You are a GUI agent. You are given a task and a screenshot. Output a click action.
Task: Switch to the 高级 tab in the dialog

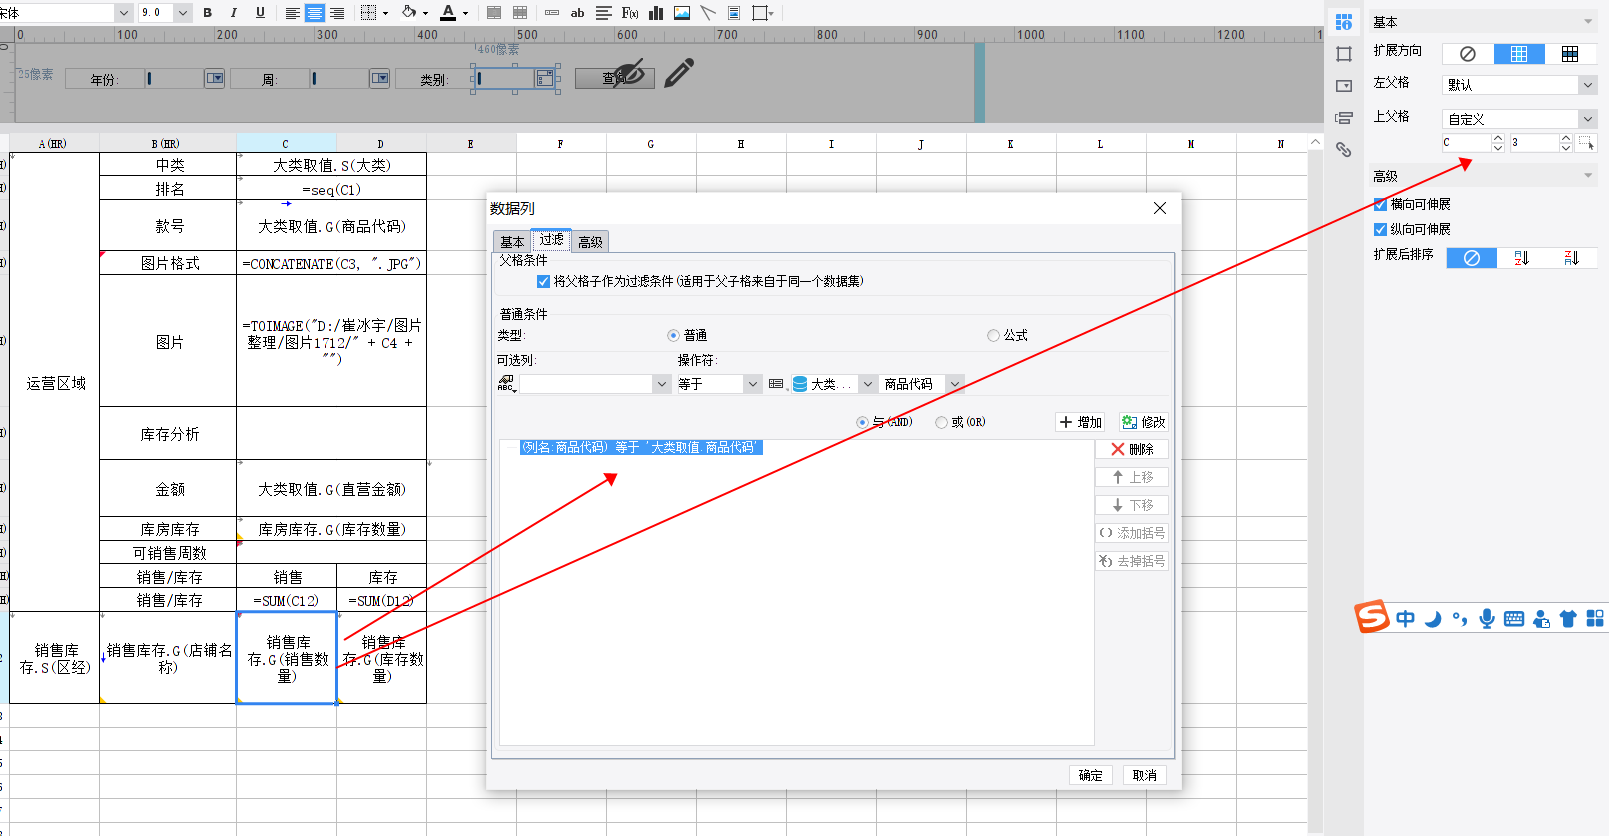[x=591, y=242]
